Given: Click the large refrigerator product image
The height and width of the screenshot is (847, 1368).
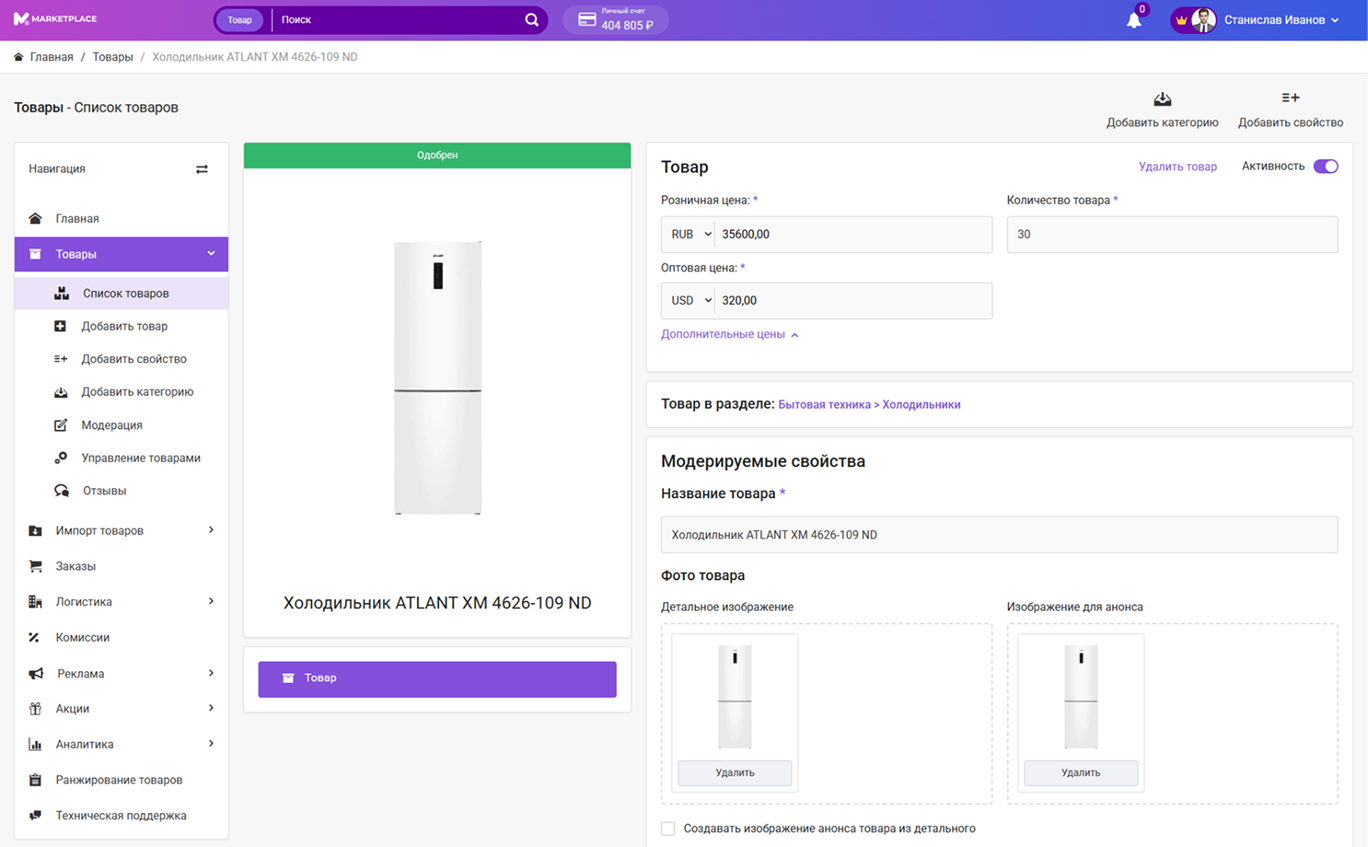Looking at the screenshot, I should [x=437, y=378].
